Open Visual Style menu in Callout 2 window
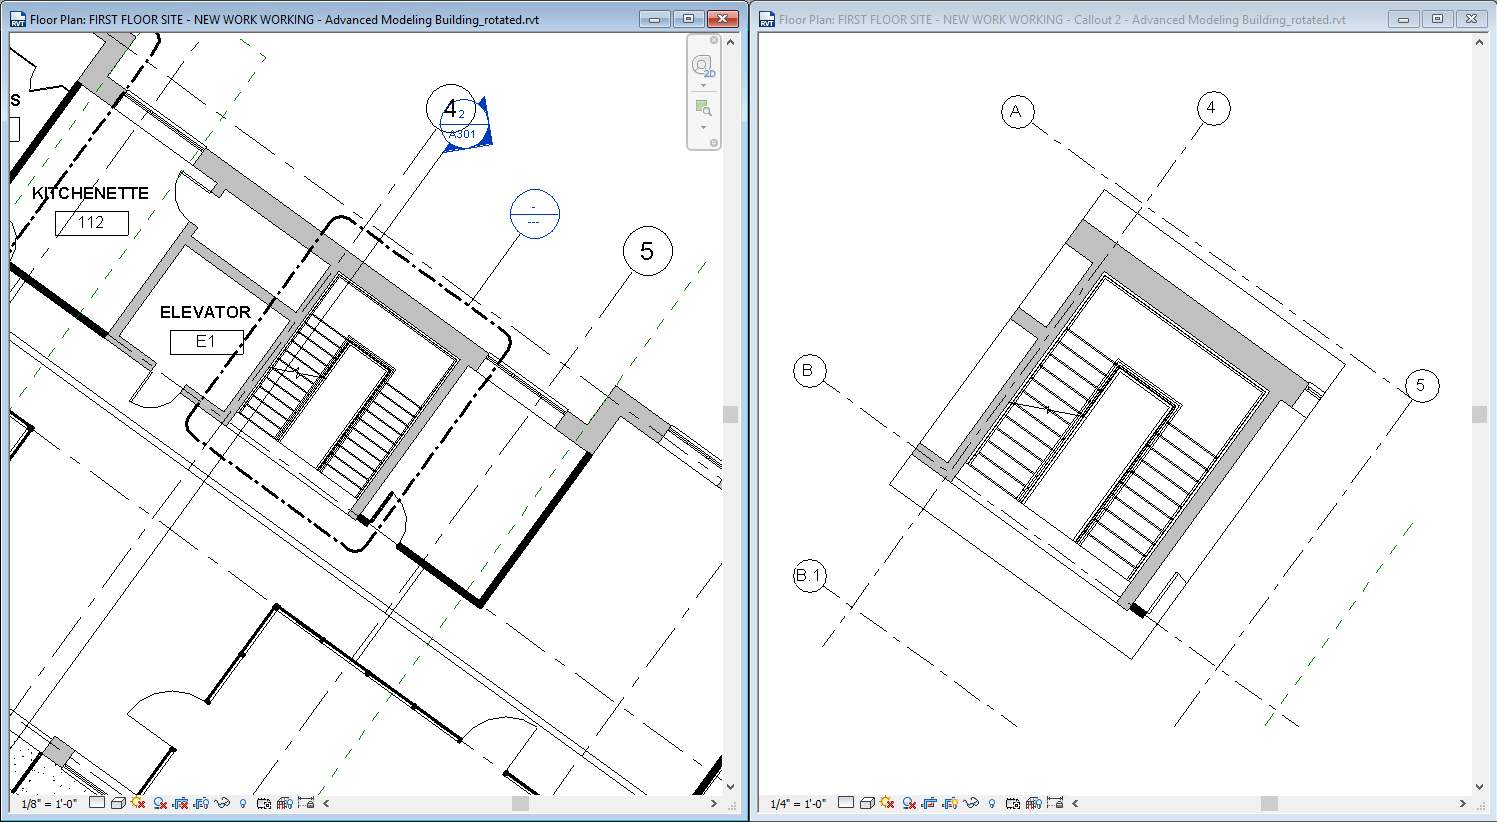The height and width of the screenshot is (822, 1497). click(x=867, y=803)
